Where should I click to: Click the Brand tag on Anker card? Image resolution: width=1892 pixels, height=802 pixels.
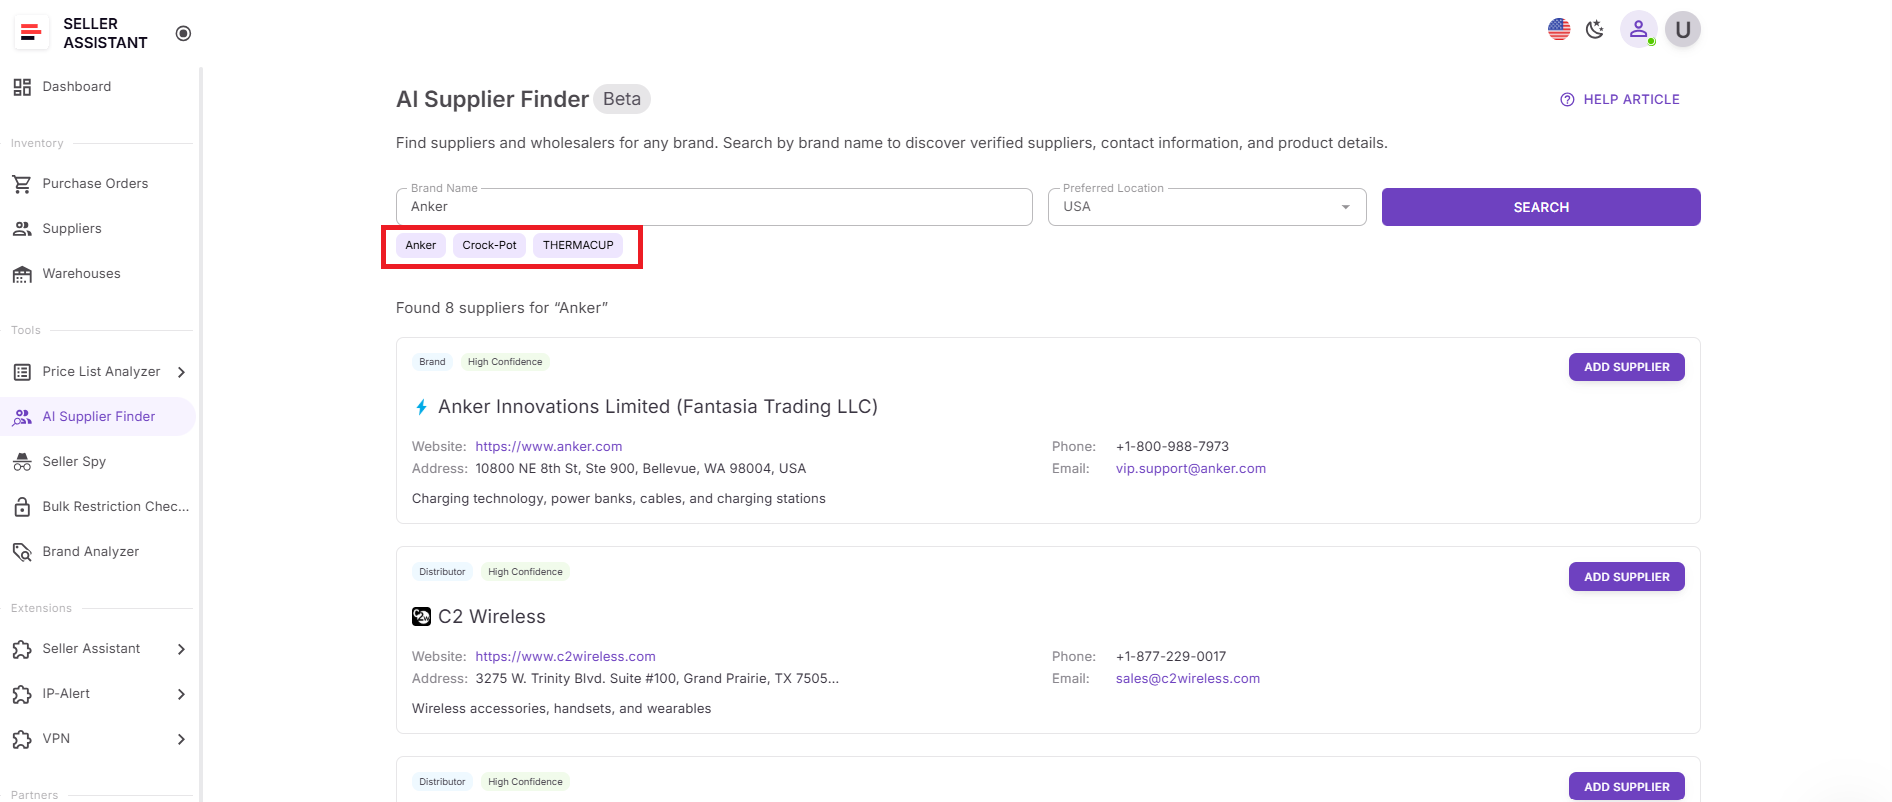tap(432, 362)
